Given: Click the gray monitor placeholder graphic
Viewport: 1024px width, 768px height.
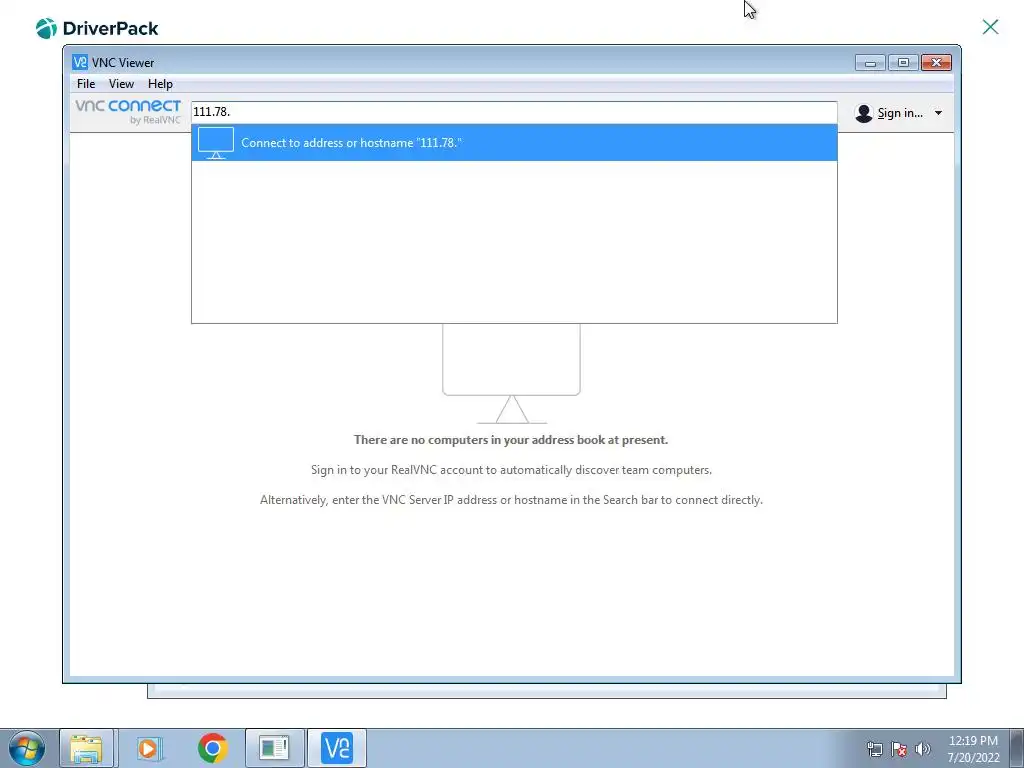Looking at the screenshot, I should pyautogui.click(x=511, y=374).
